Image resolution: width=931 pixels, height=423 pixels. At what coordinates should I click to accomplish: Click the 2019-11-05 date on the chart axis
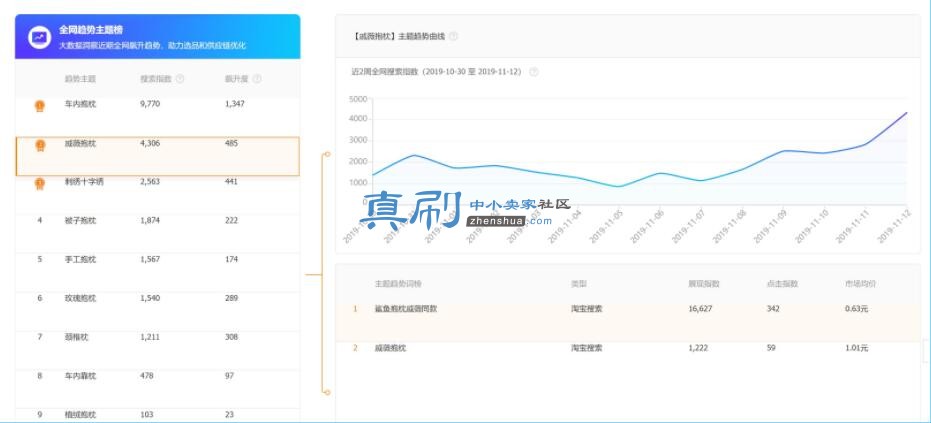point(606,227)
